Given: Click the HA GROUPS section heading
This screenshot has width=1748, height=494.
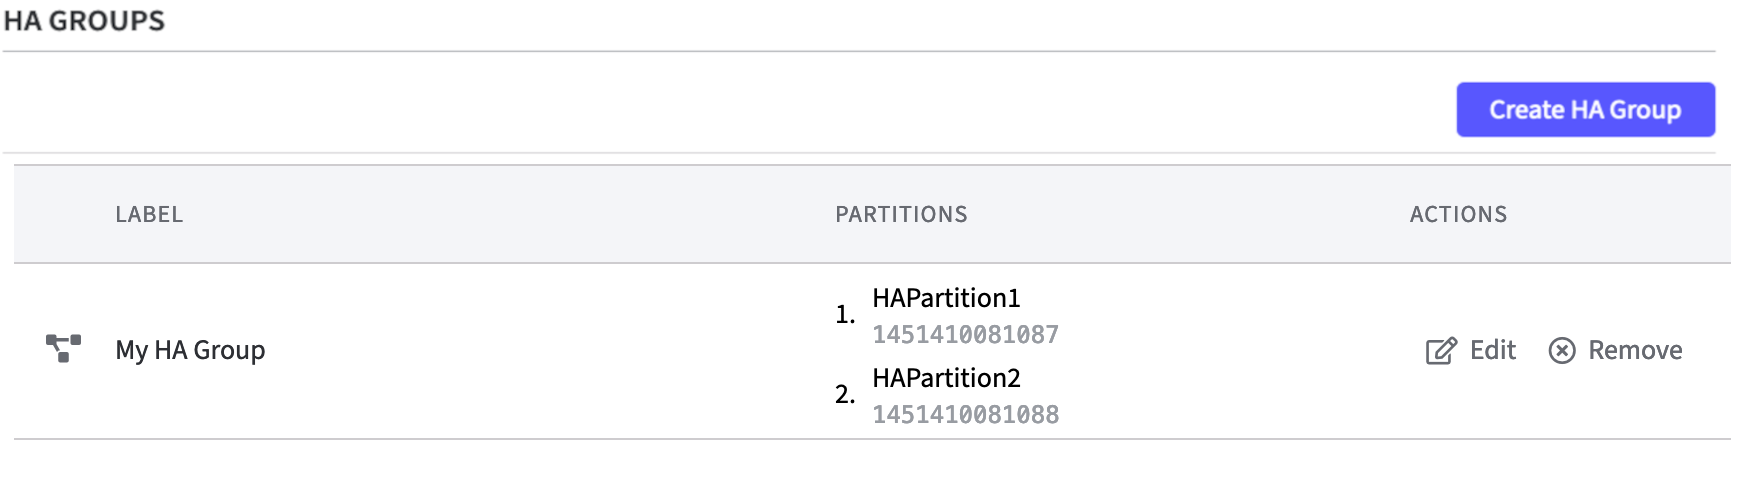Looking at the screenshot, I should (84, 21).
